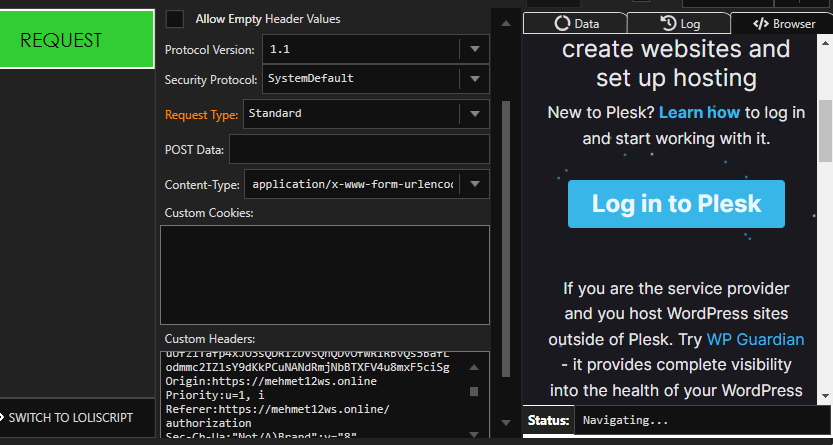
Task: Click the Priority:u=1, i header line
Action: coord(215,395)
